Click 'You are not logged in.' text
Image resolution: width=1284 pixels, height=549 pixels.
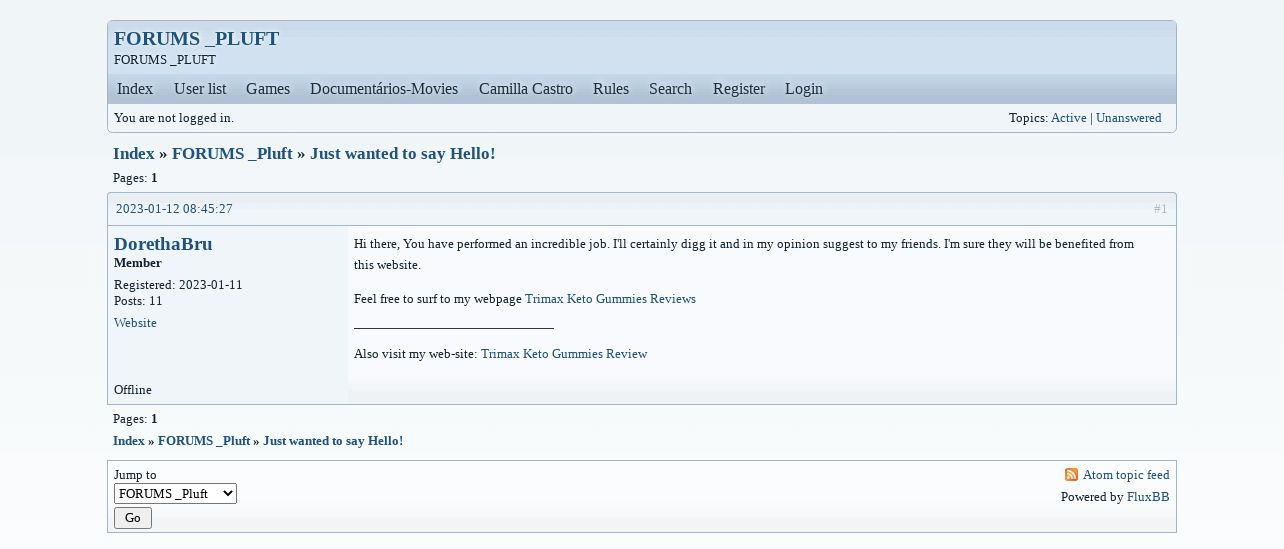174,118
